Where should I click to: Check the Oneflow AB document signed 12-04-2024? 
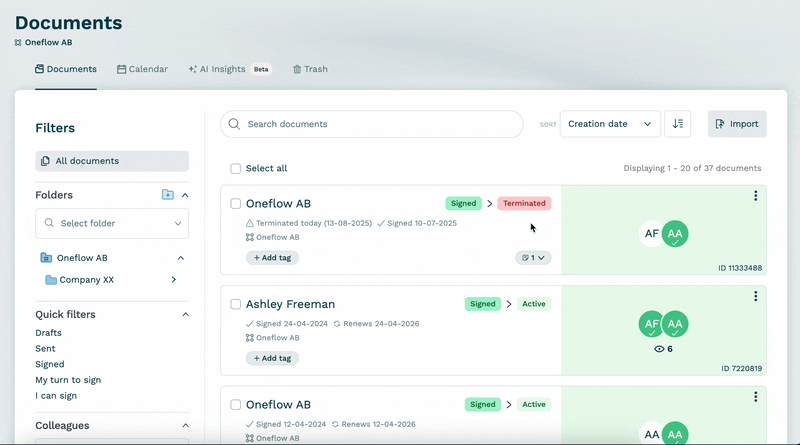click(x=235, y=405)
